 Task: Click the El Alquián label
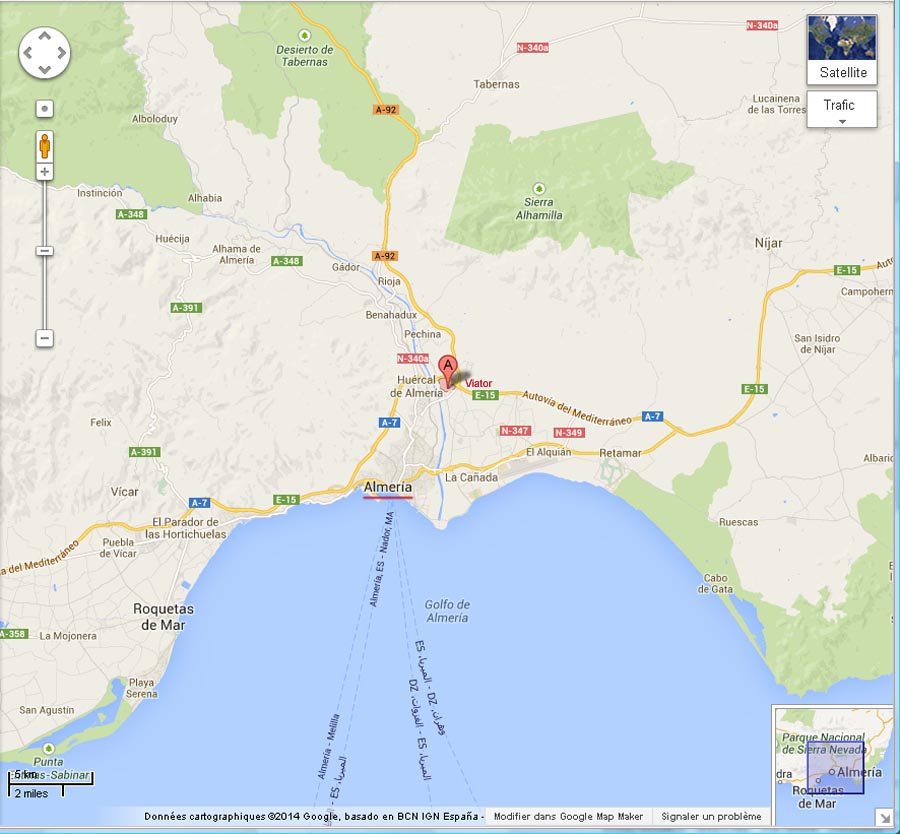tap(549, 452)
